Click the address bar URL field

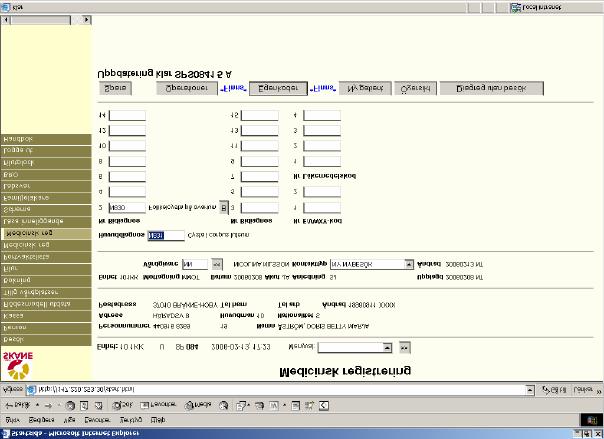[x=281, y=390]
